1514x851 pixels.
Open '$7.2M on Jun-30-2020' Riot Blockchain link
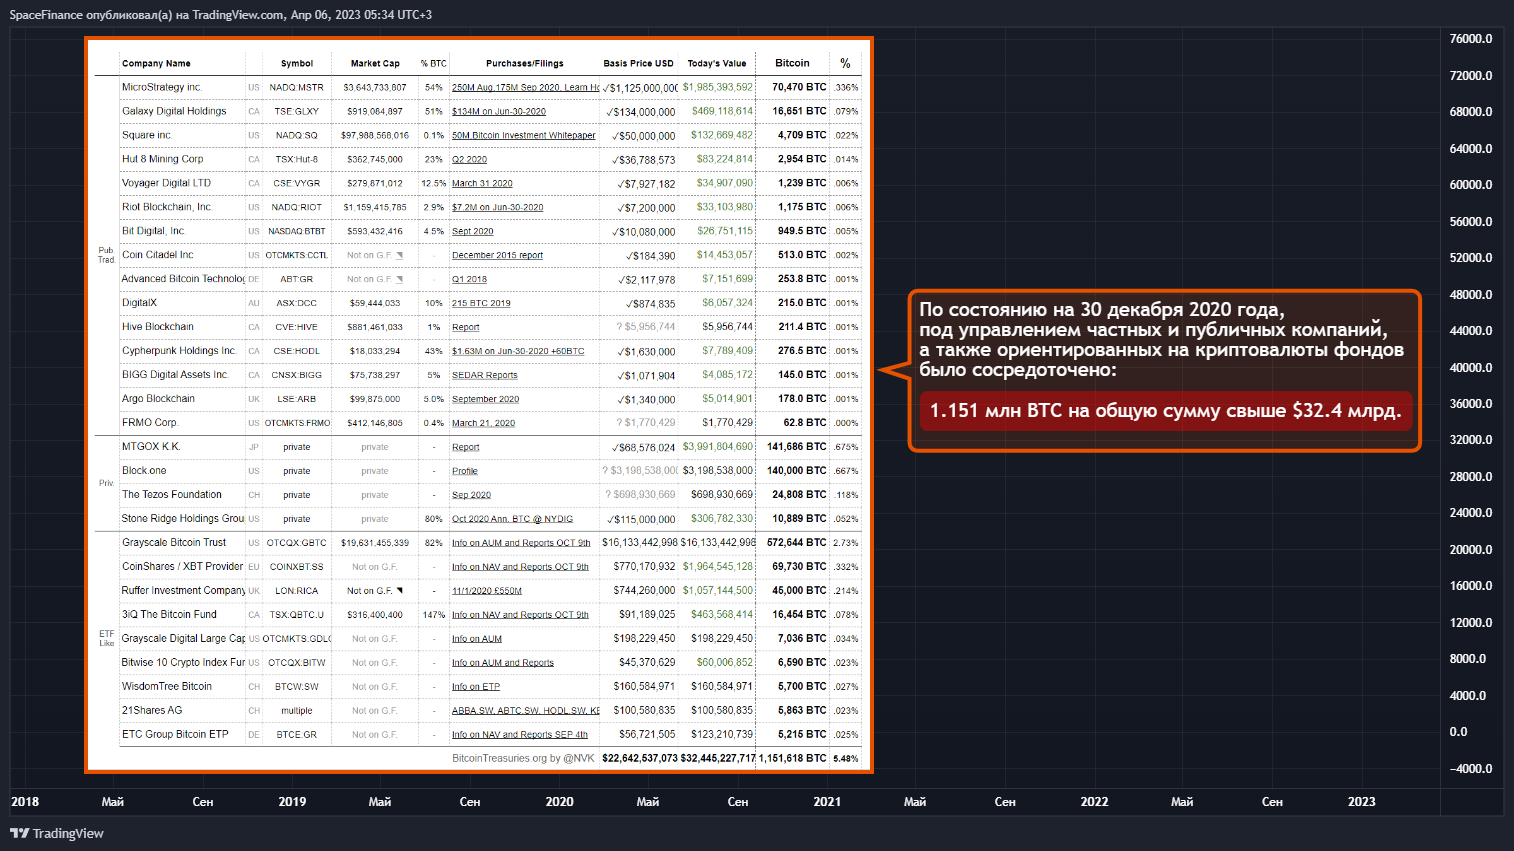(497, 208)
